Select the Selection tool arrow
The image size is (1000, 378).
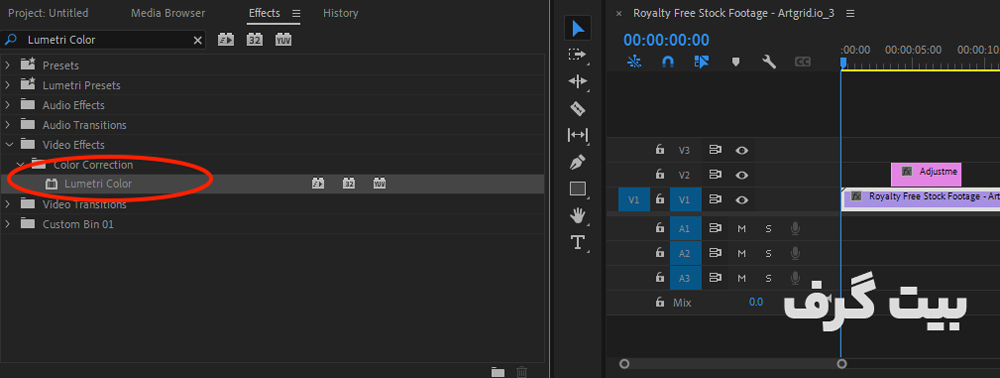point(578,28)
